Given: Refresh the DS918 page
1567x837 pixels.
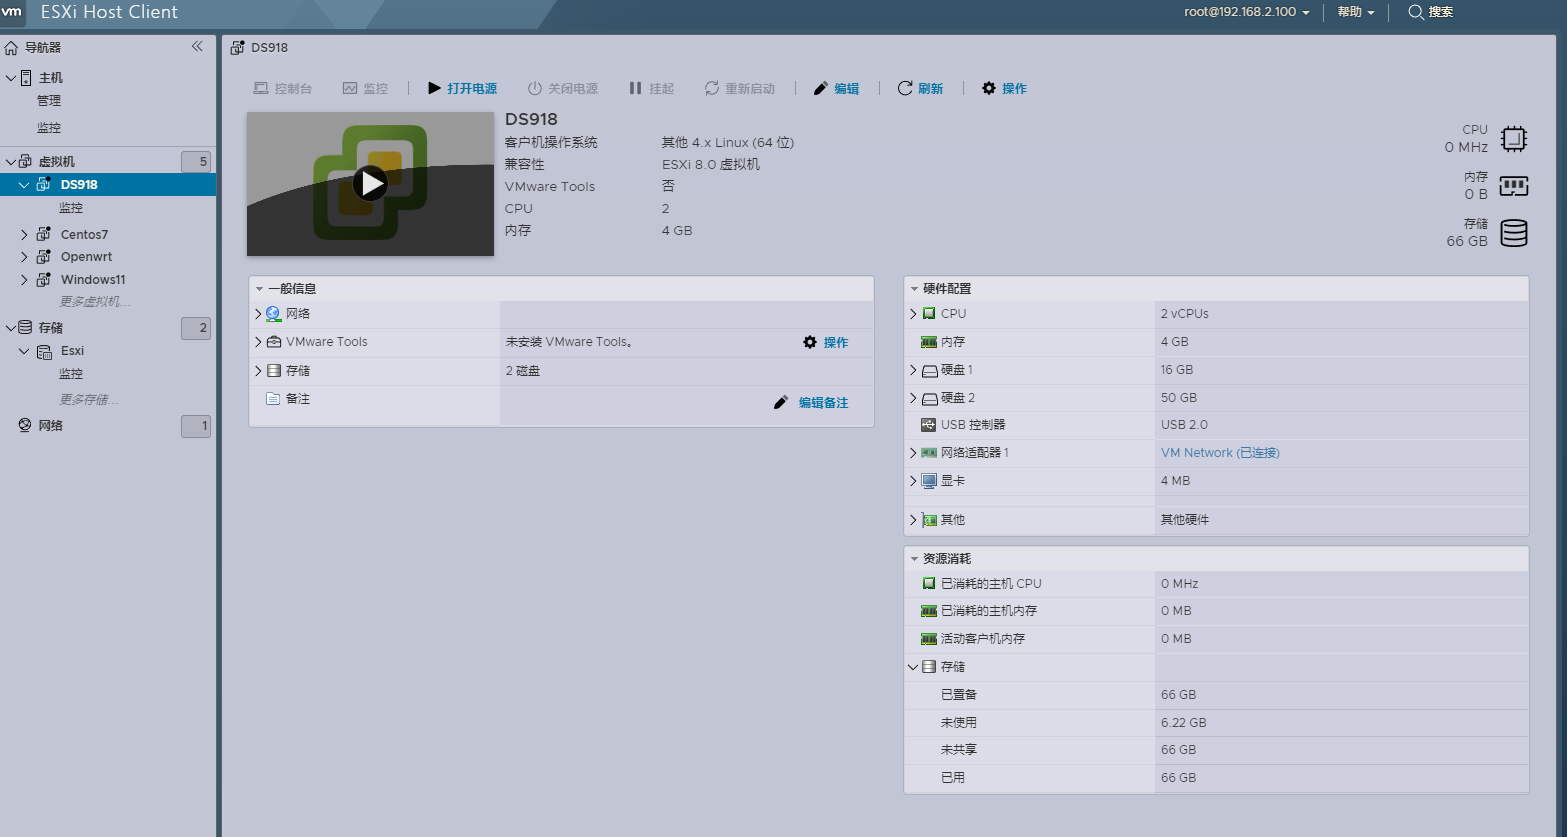Looking at the screenshot, I should 921,88.
